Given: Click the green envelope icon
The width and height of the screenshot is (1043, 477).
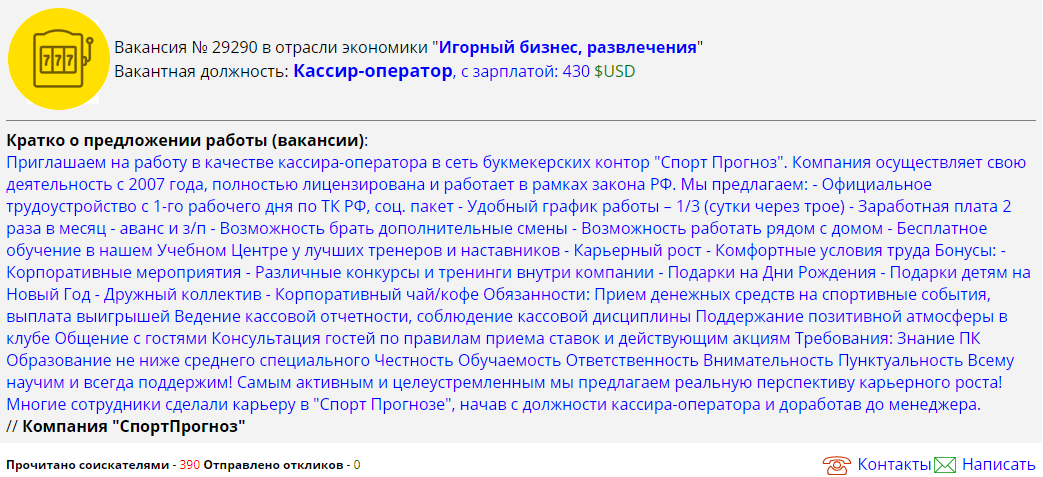Looking at the screenshot, I should 945,465.
